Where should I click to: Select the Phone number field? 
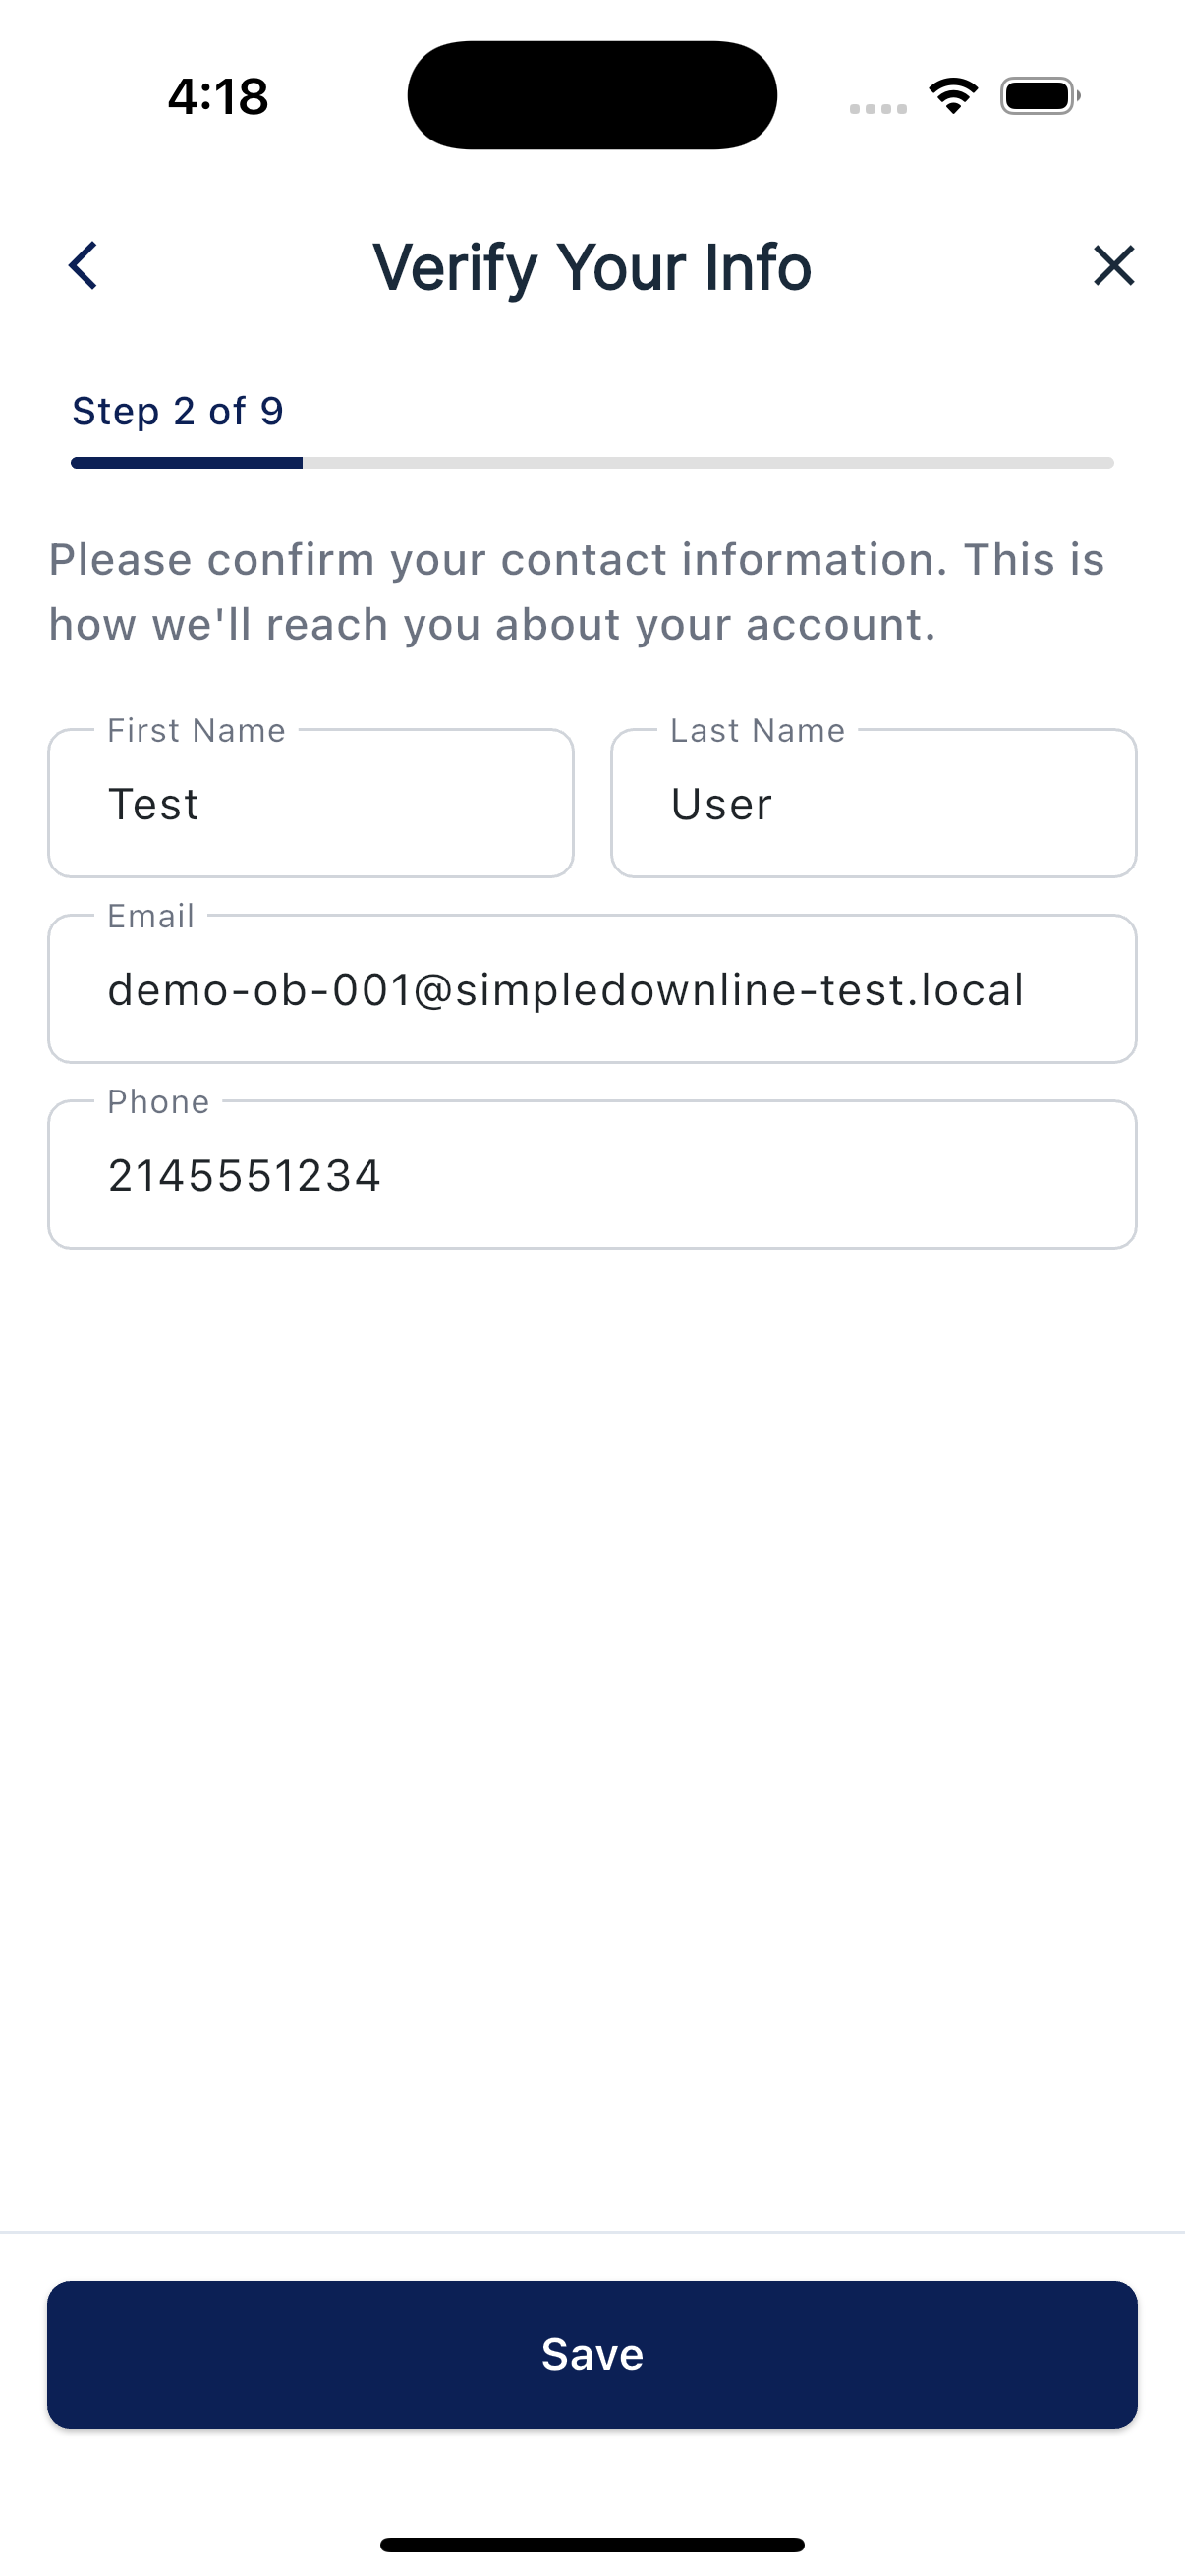592,1174
